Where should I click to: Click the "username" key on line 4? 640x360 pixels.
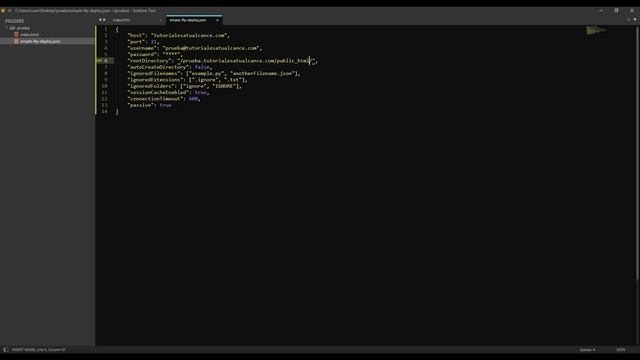coord(142,48)
